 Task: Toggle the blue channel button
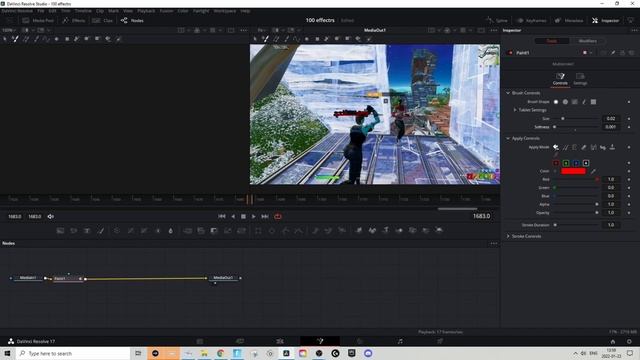[x=576, y=163]
